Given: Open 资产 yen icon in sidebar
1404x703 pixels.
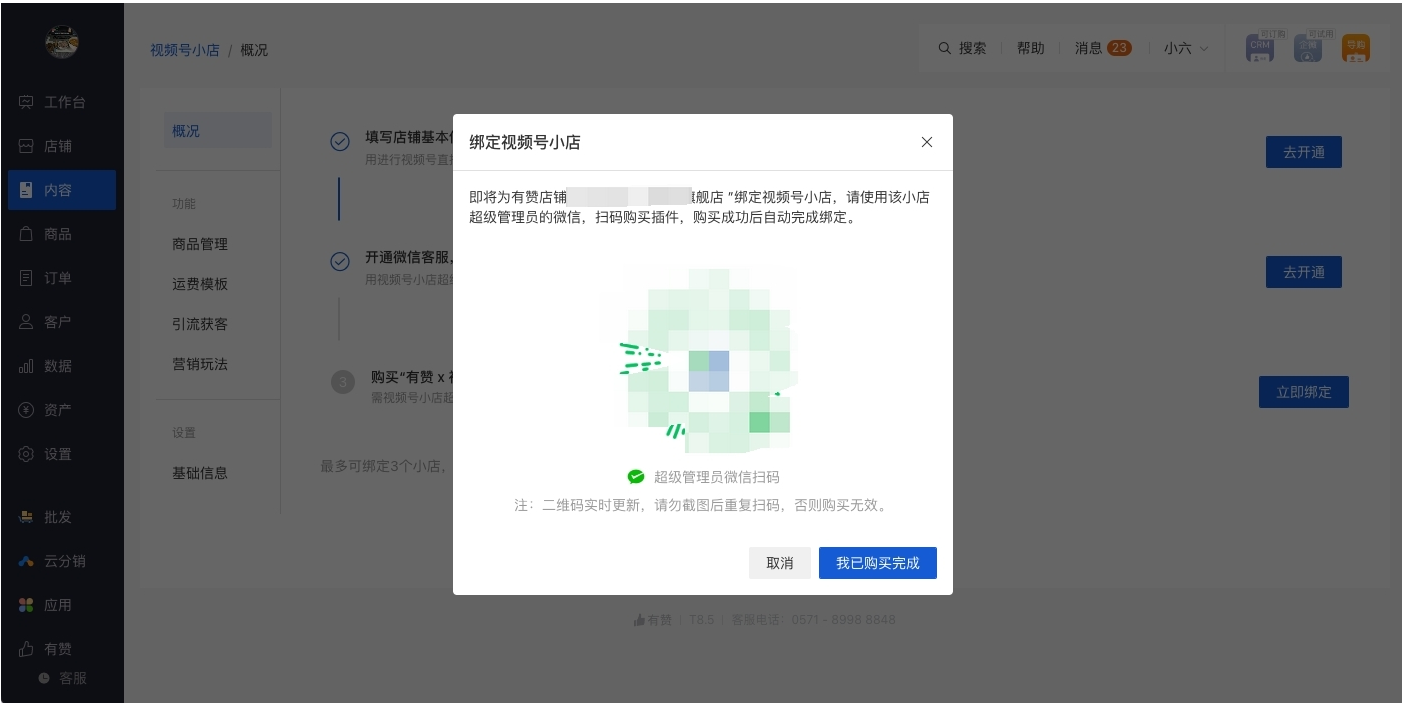Looking at the screenshot, I should 26,410.
